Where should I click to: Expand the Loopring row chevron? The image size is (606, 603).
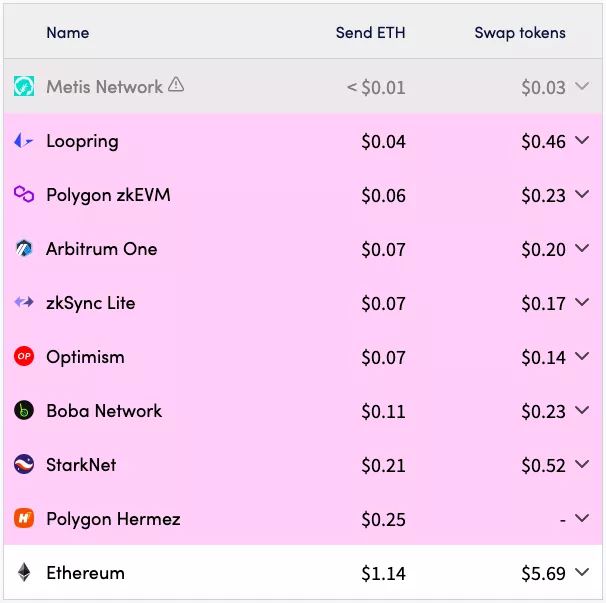583,141
